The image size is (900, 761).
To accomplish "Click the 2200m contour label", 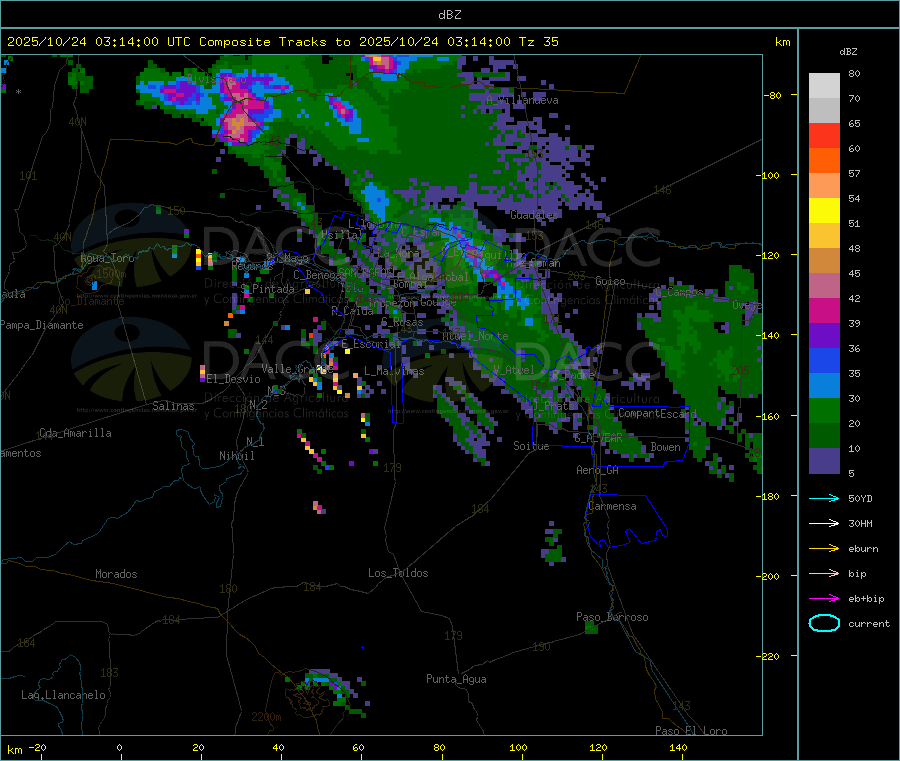I will 266,717.
